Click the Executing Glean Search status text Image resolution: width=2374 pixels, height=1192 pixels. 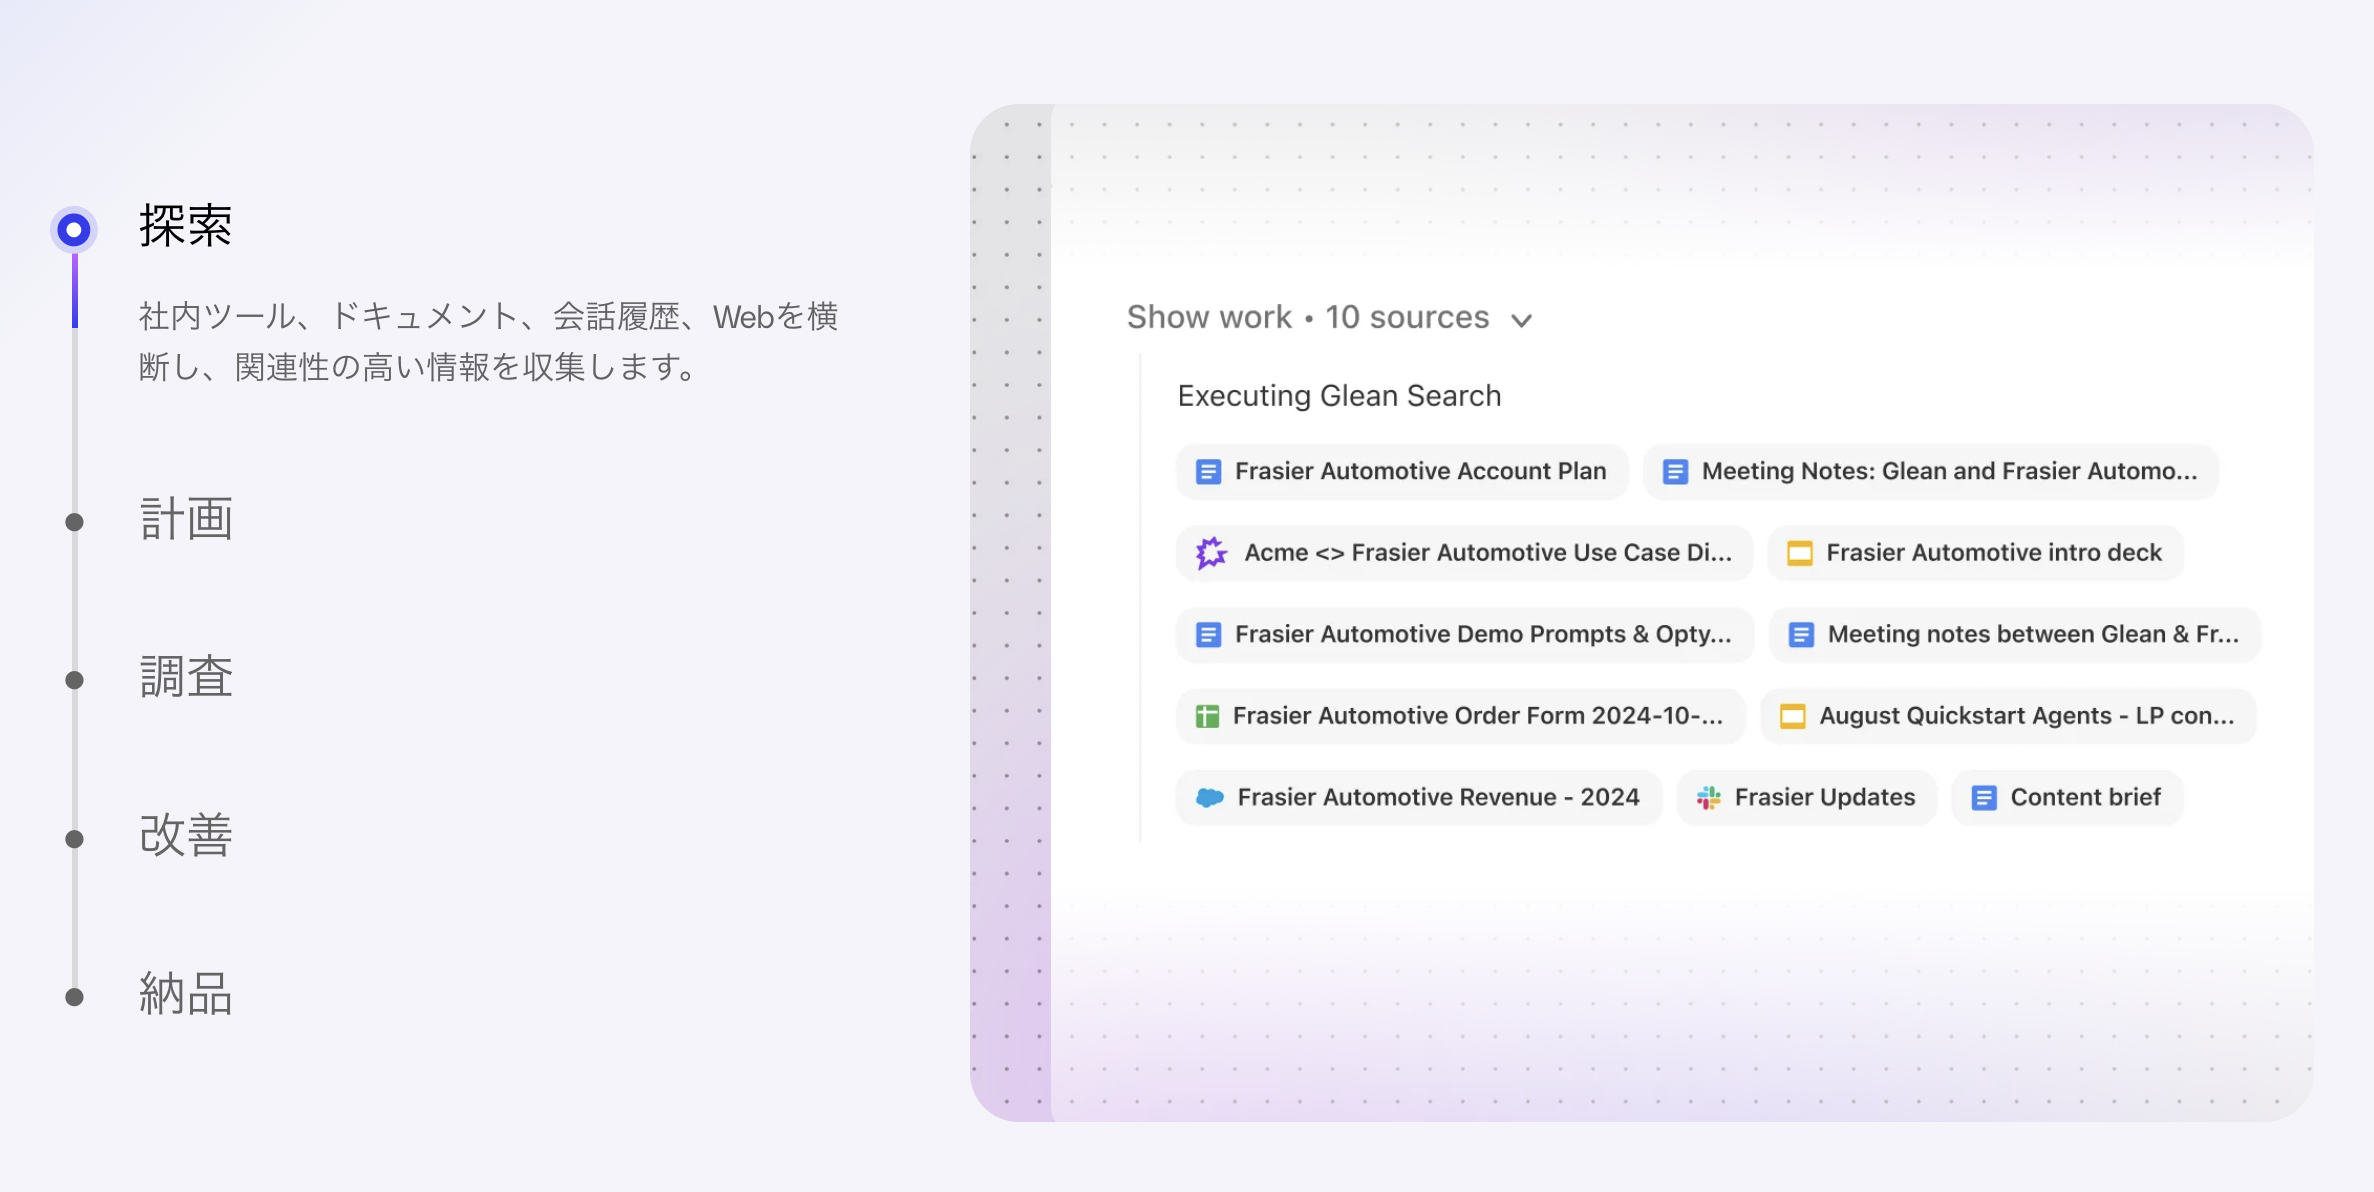(1339, 395)
